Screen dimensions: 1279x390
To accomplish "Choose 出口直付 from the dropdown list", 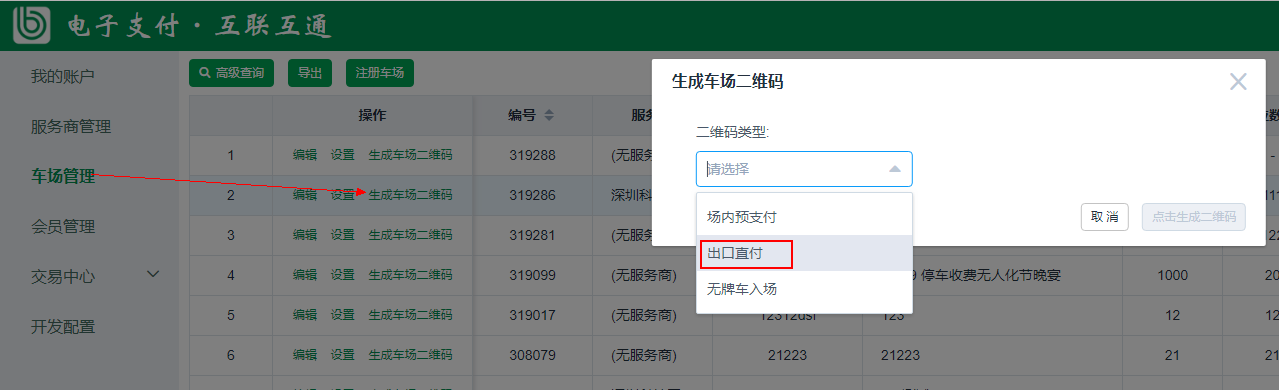I will [804, 253].
